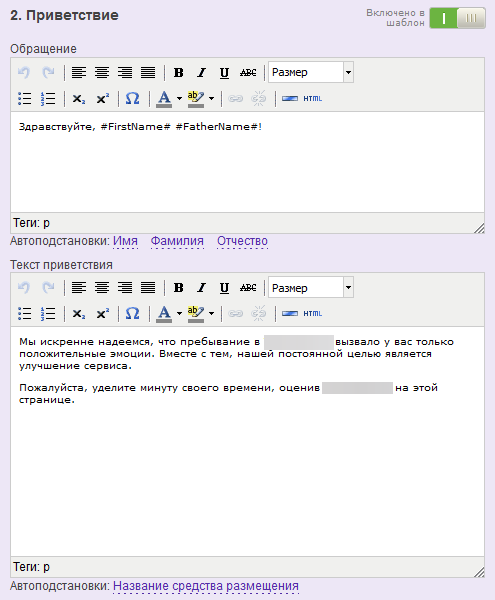Align text left in Текст приветствия editor
The image size is (495, 600).
[79, 287]
